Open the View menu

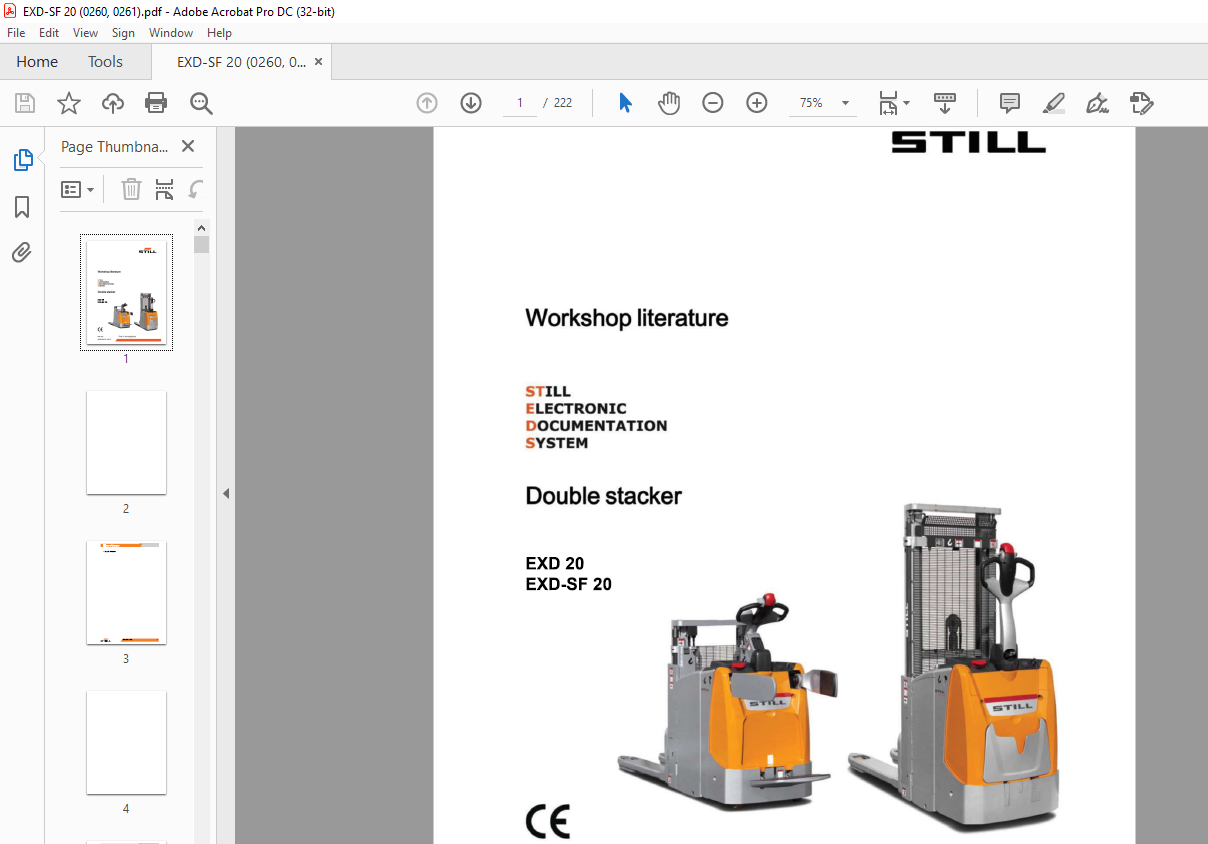click(x=85, y=33)
